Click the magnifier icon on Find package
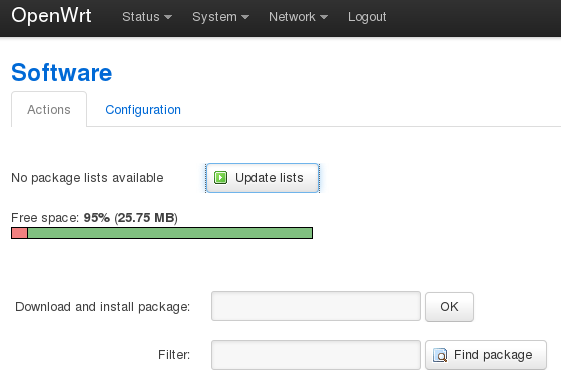 coord(440,355)
